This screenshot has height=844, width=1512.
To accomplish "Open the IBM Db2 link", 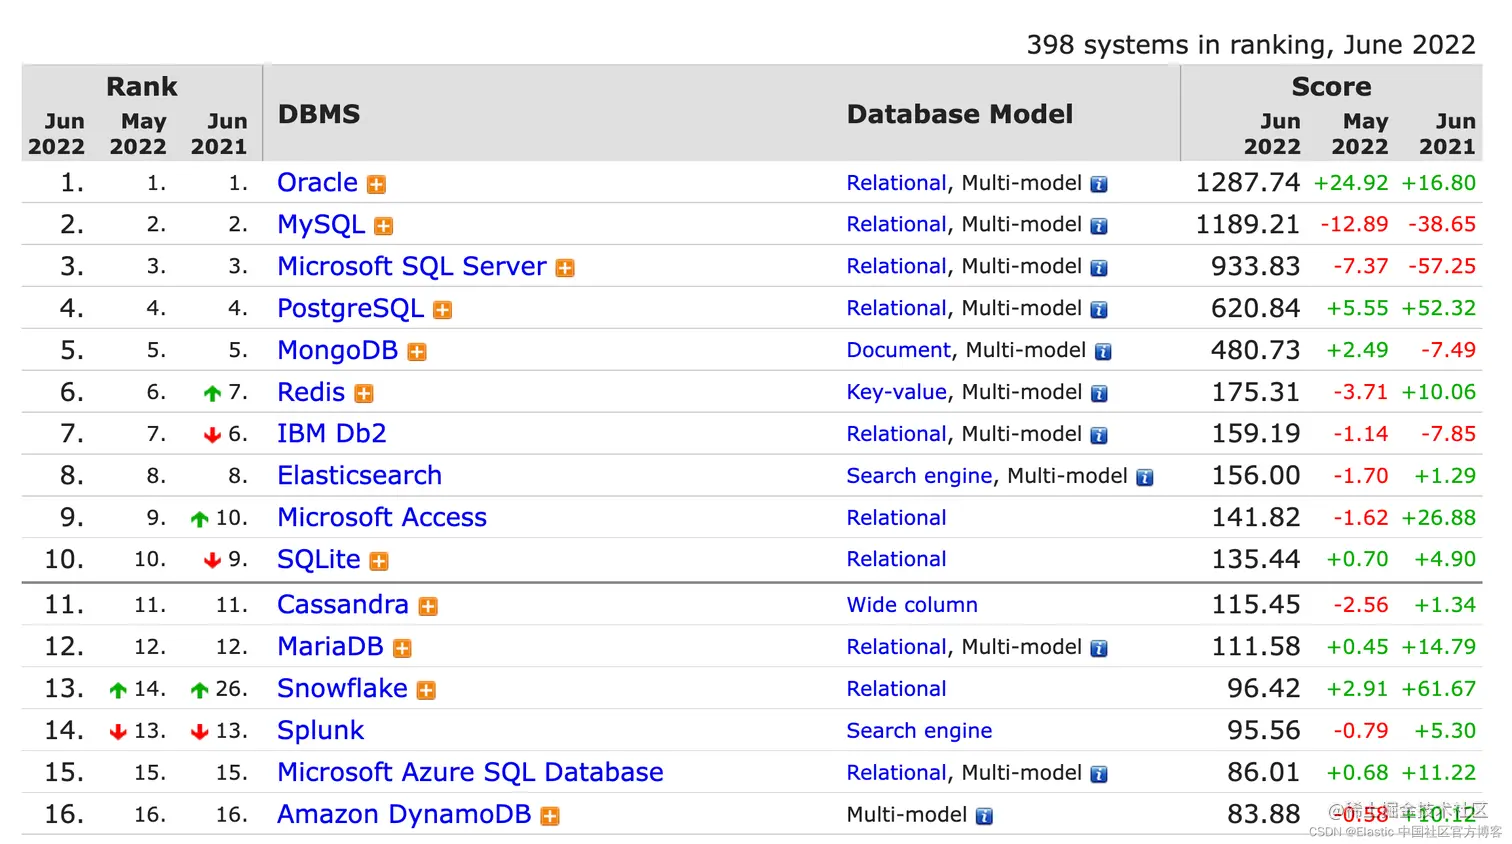I will (331, 434).
